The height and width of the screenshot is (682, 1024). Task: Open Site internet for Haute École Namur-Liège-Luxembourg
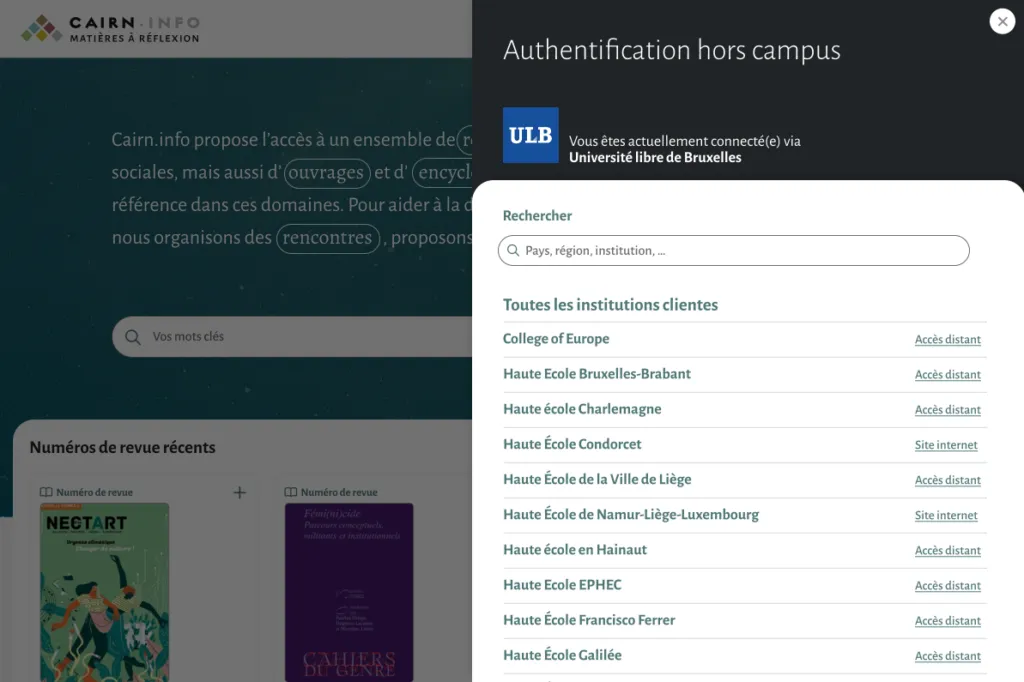tap(946, 515)
